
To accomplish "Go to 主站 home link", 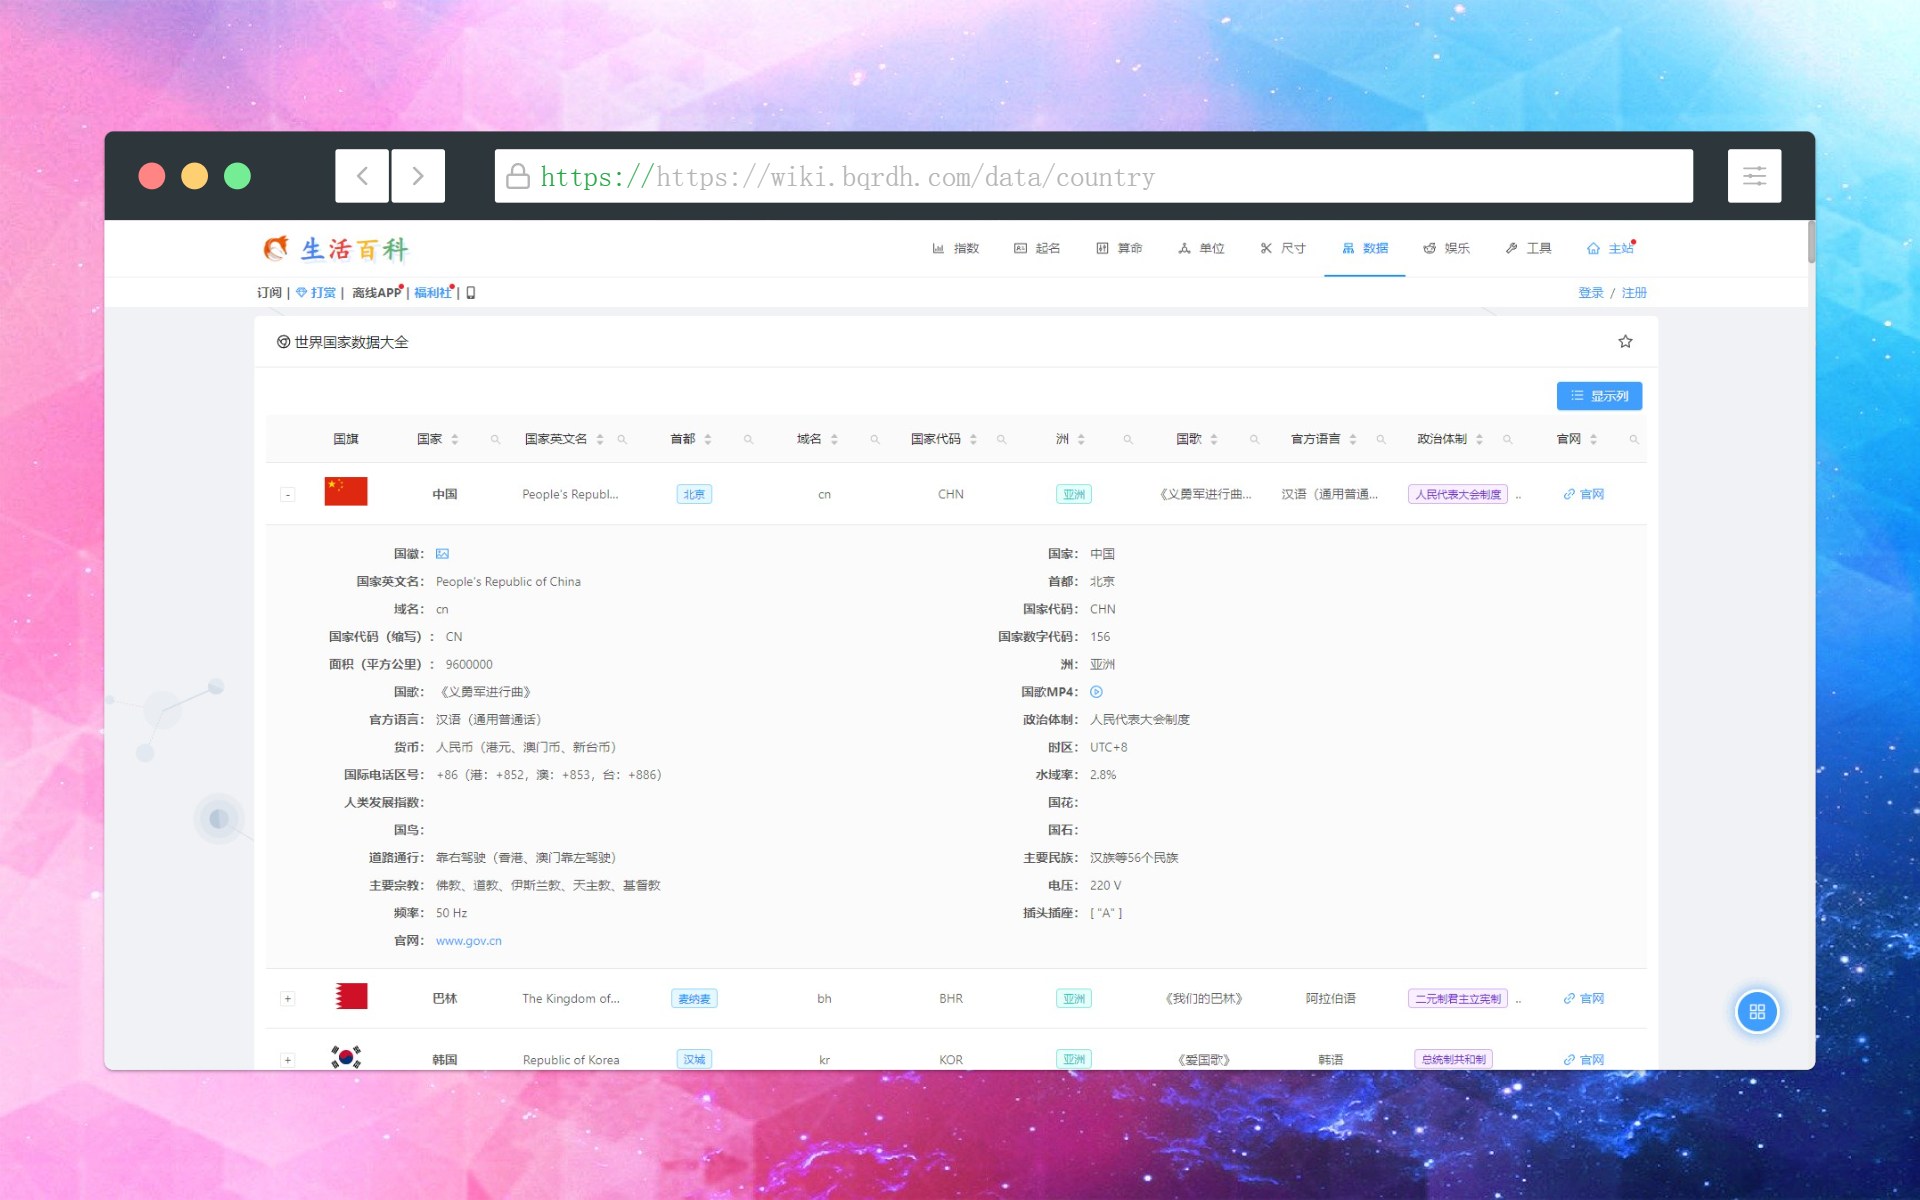I will [1610, 248].
